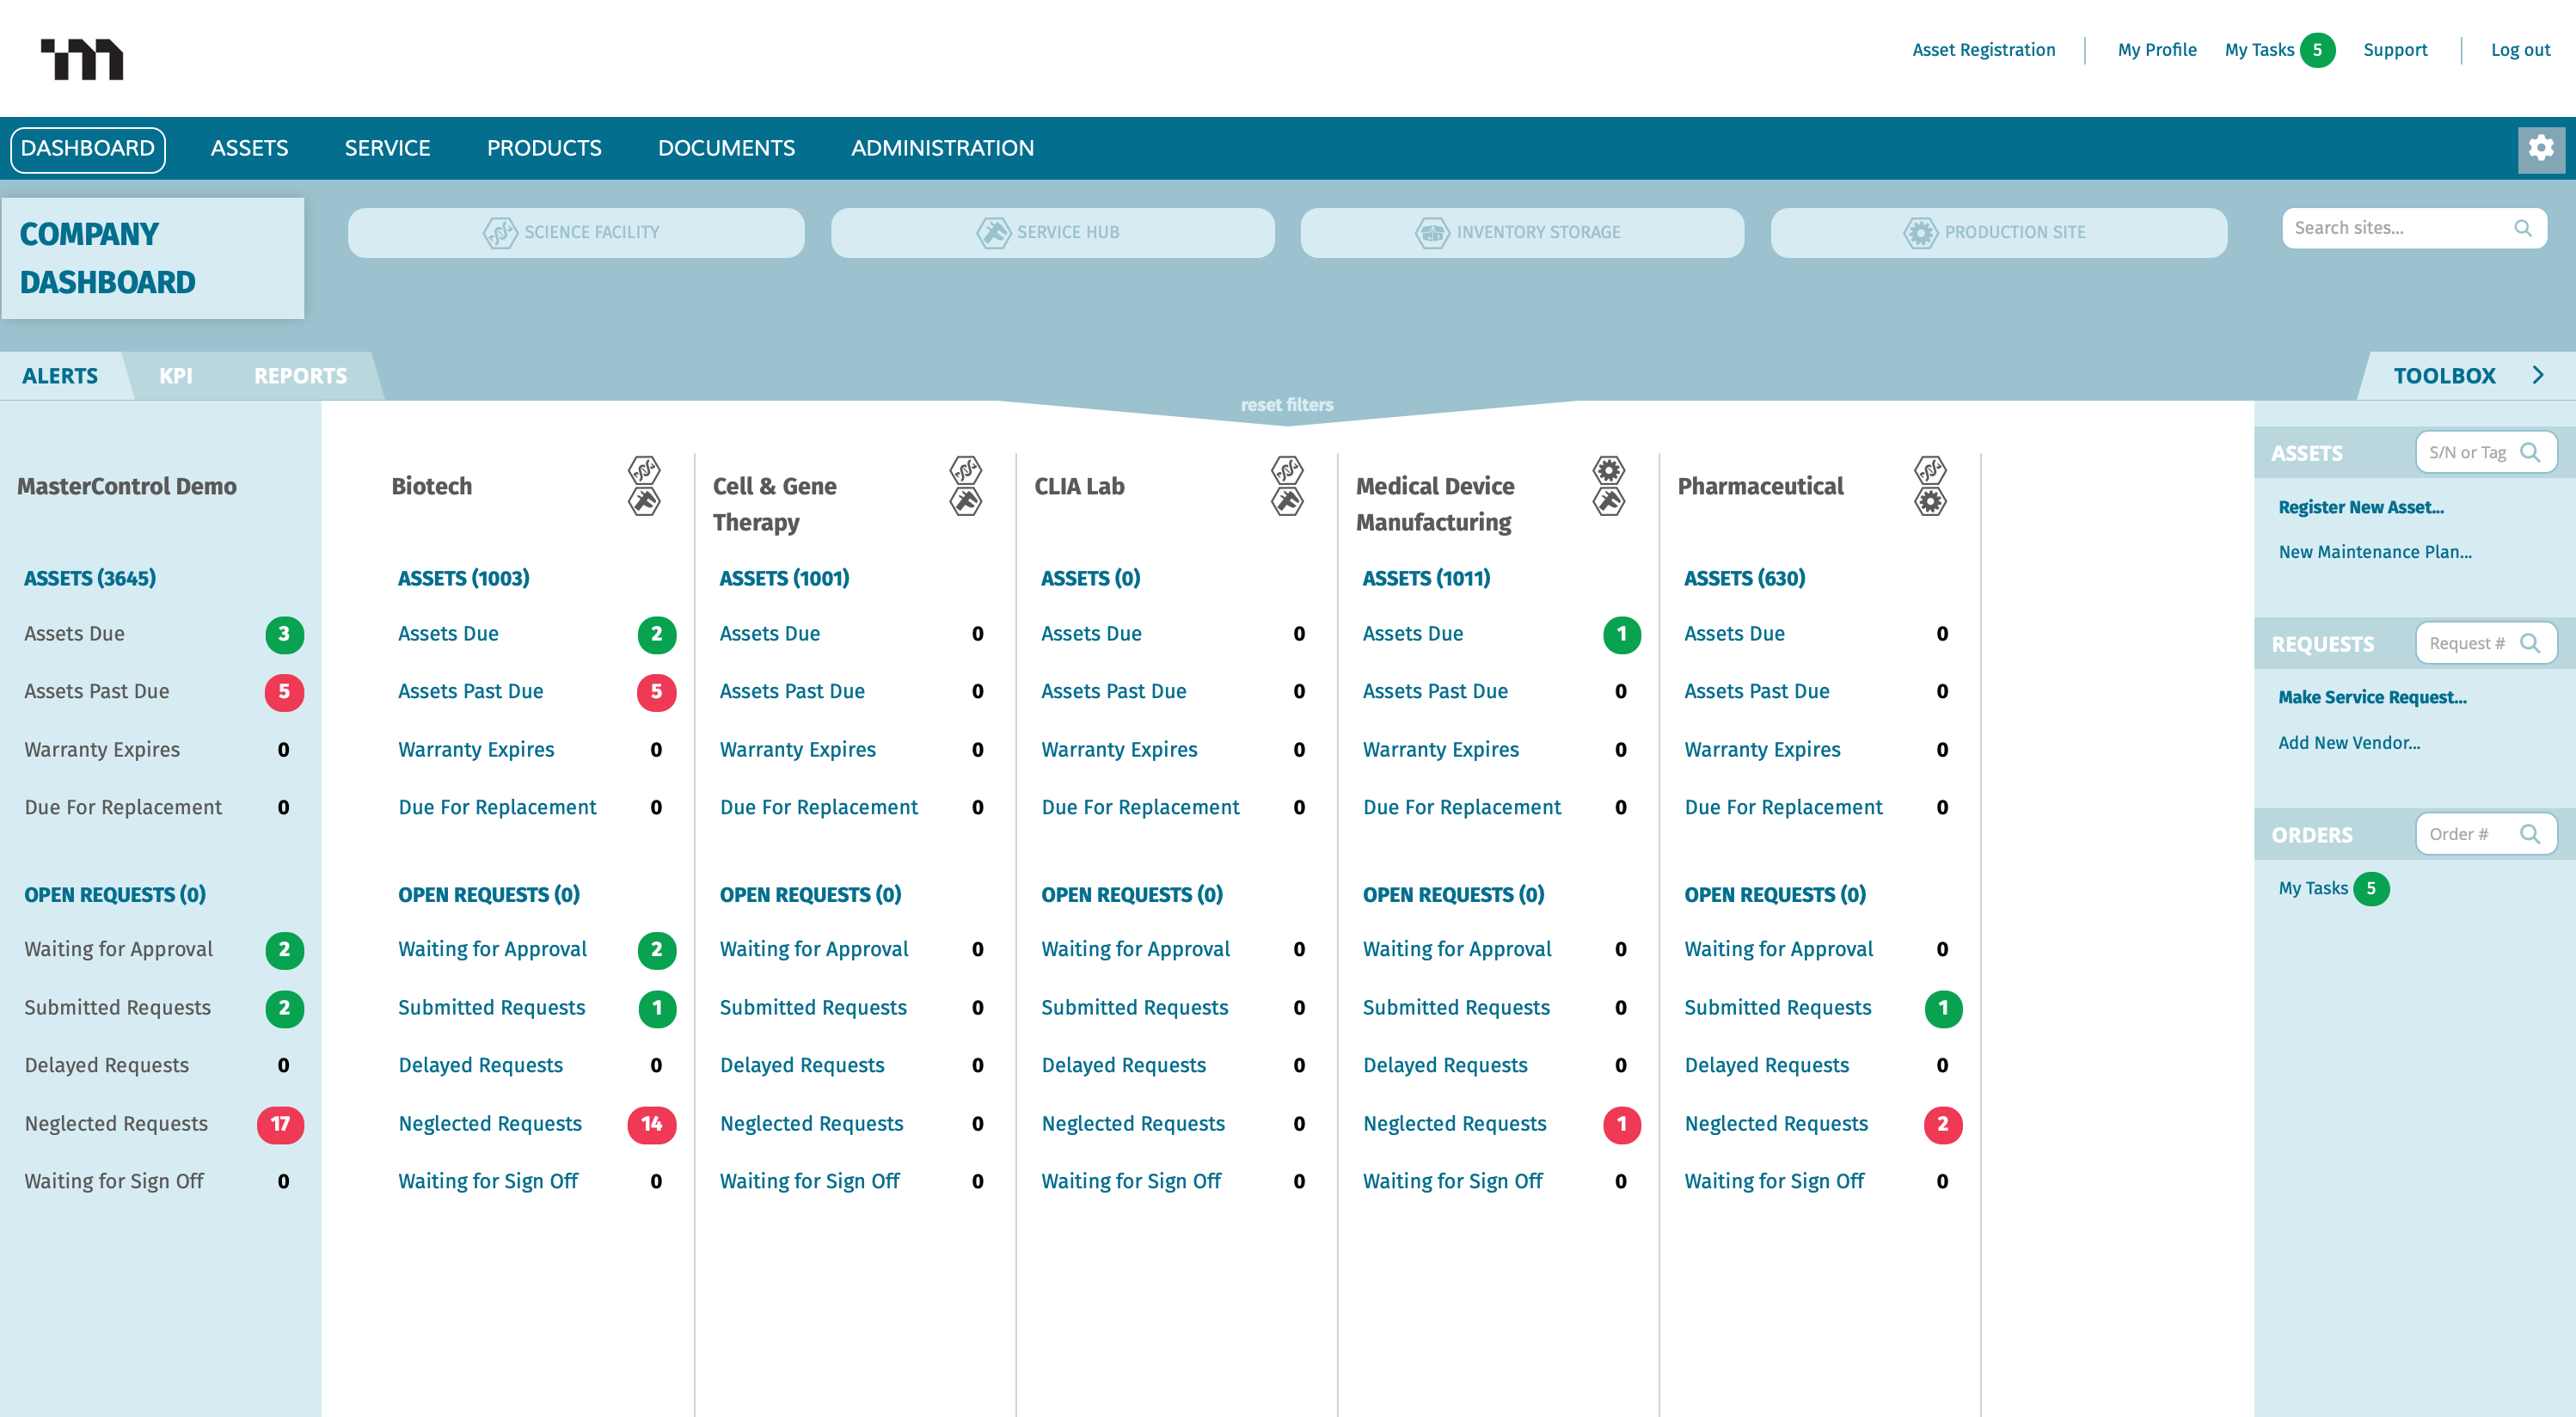This screenshot has width=2576, height=1417.
Task: Open settings via gear icon on navigation bar
Action: tap(2541, 148)
